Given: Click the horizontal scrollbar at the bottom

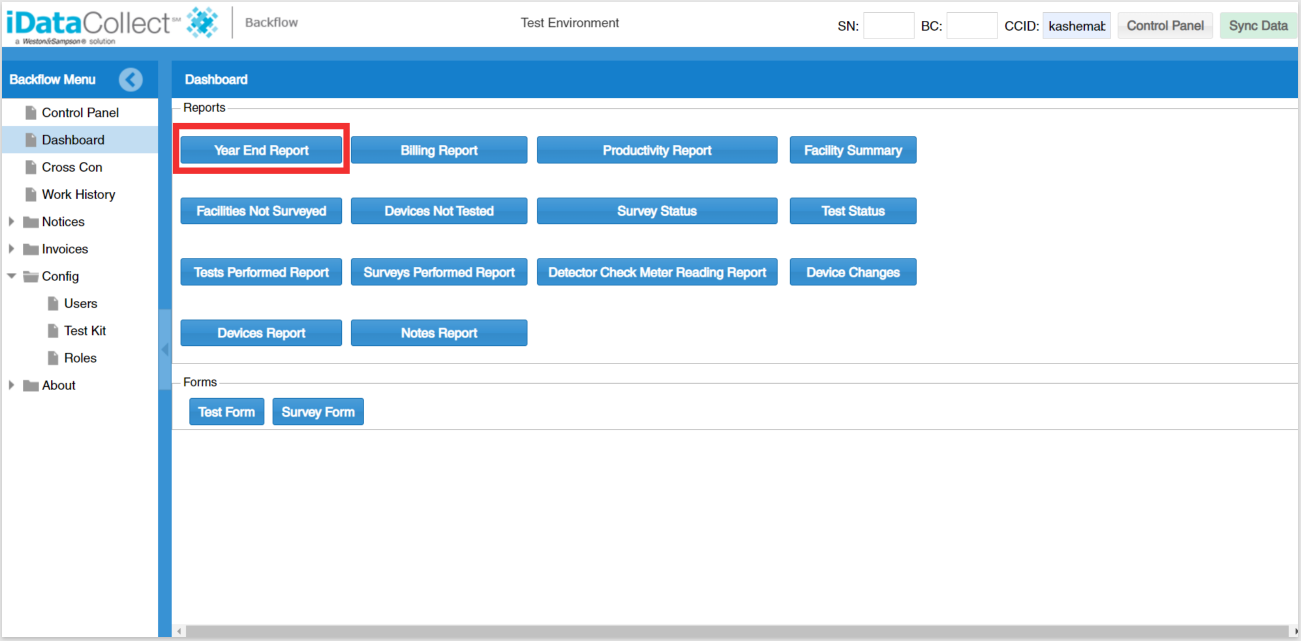Looking at the screenshot, I should 737,631.
